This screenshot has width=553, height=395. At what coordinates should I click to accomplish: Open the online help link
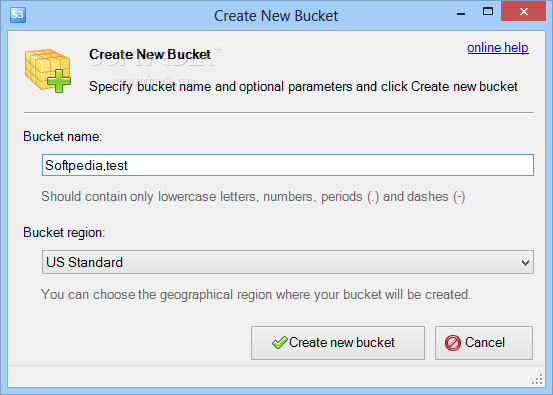pos(498,48)
